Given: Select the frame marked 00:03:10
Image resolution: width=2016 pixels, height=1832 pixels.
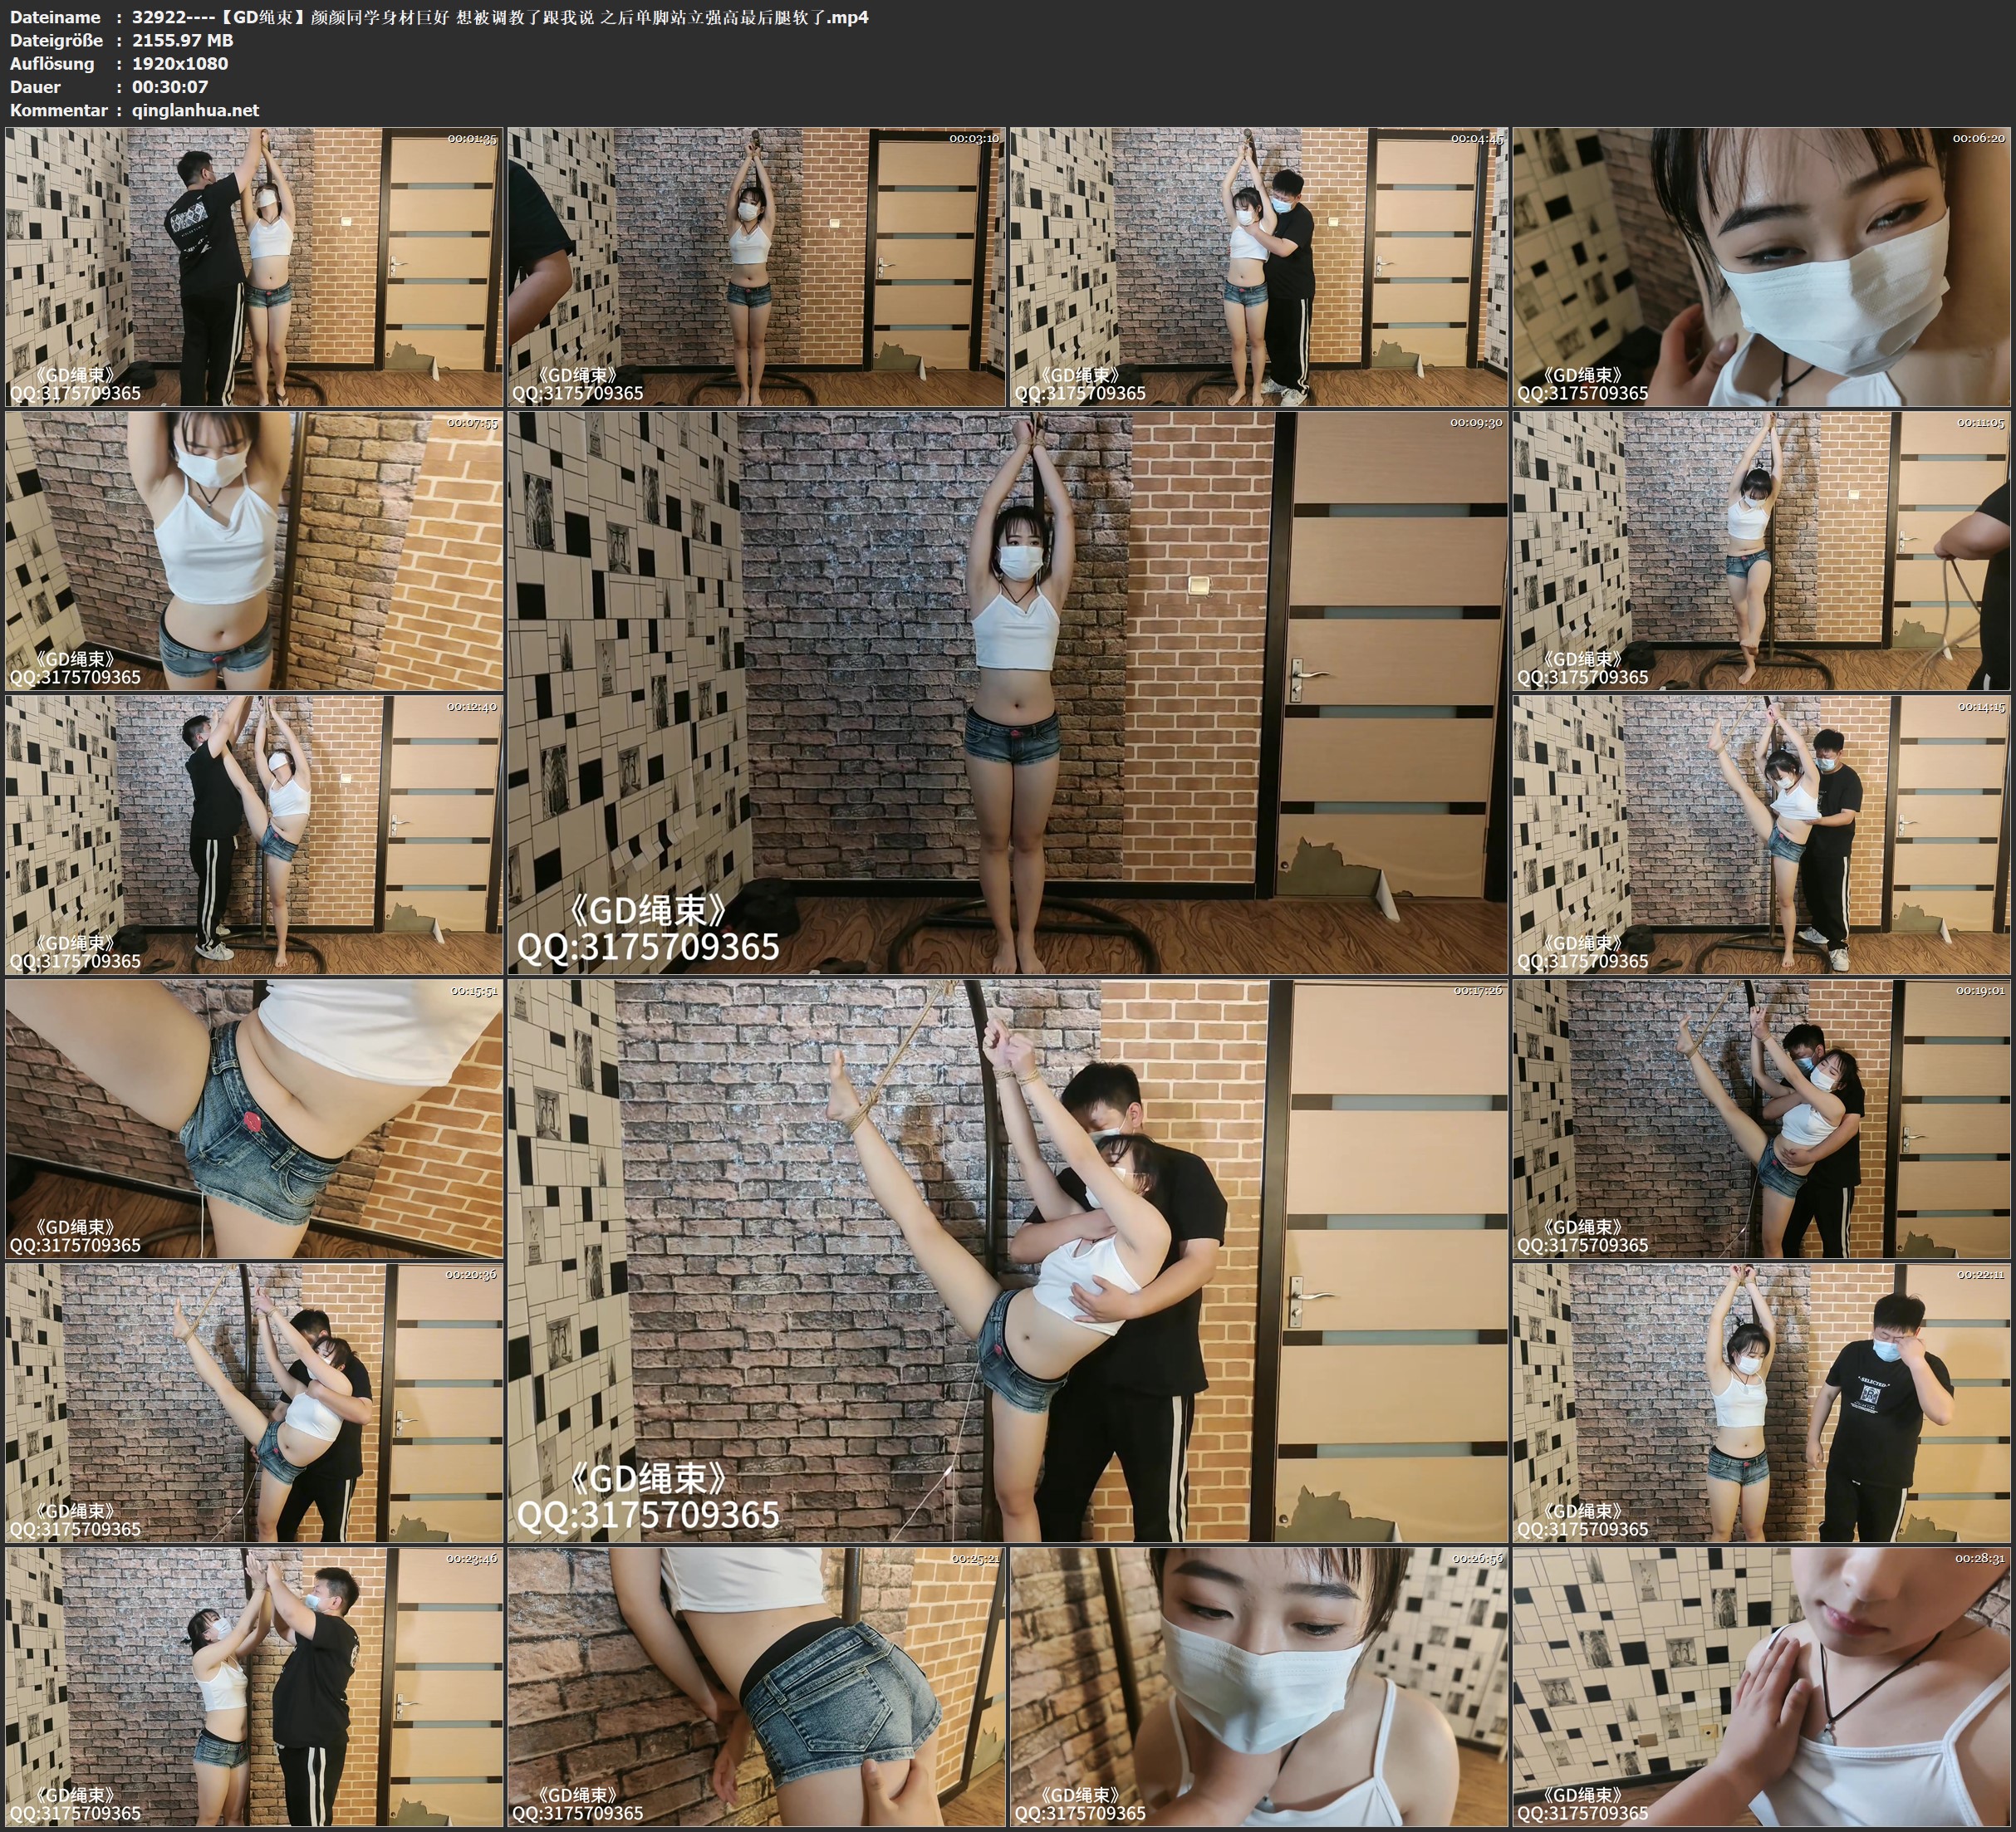Looking at the screenshot, I should [x=756, y=266].
